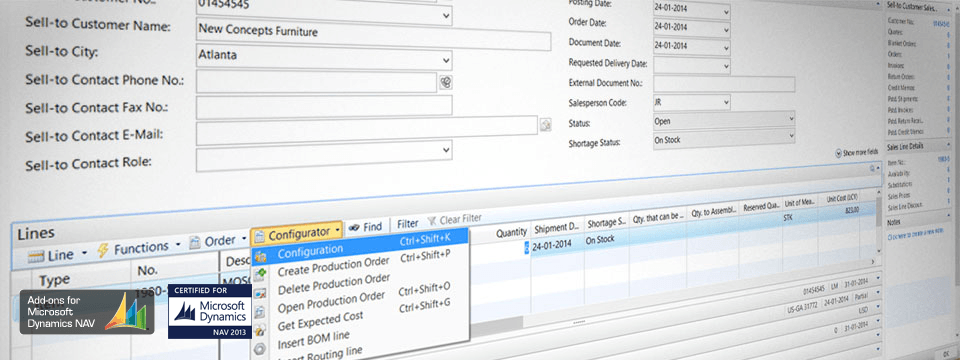Open the Posting Date dropdown
960x360 pixels.
coord(726,12)
